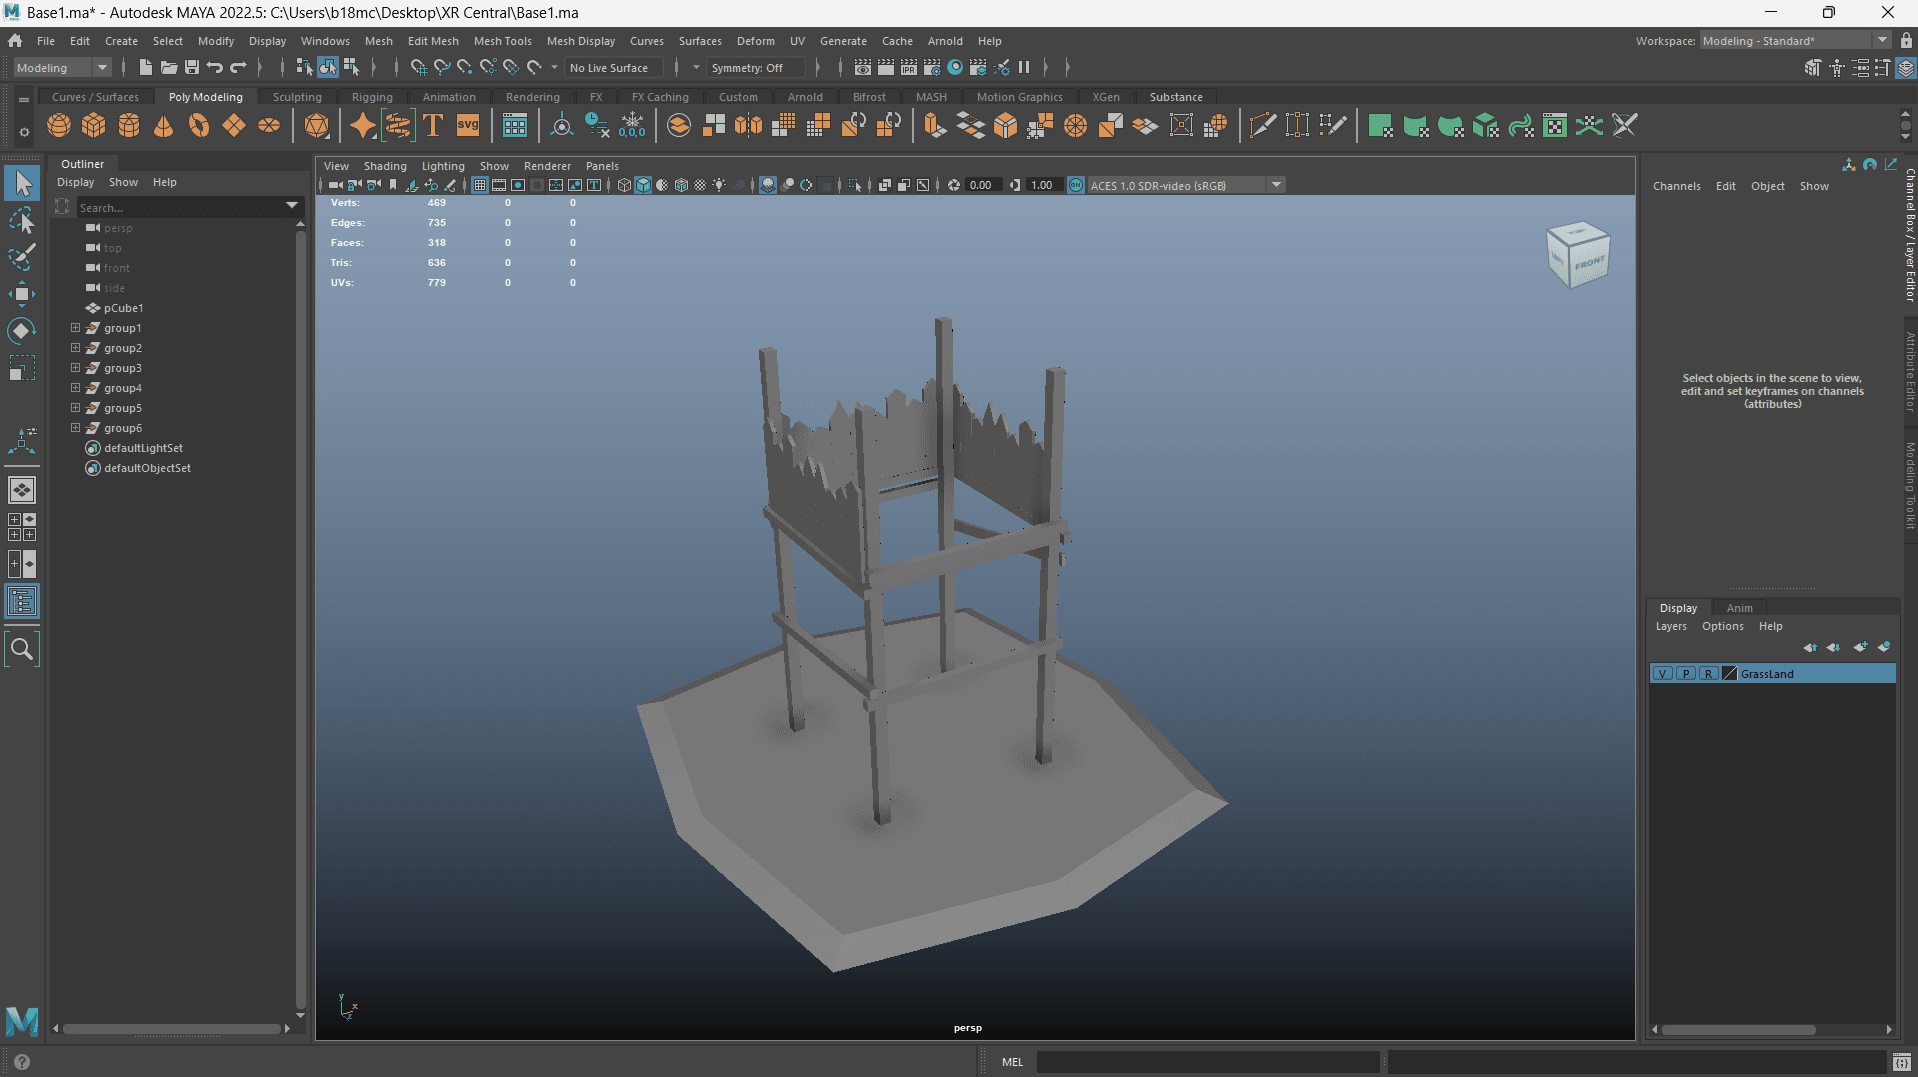Toggle visibility V on GrassLand layer

1662,674
